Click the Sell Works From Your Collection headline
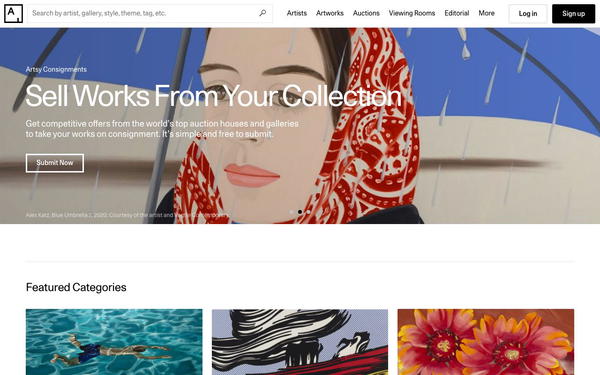This screenshot has height=375, width=600. 213,96
